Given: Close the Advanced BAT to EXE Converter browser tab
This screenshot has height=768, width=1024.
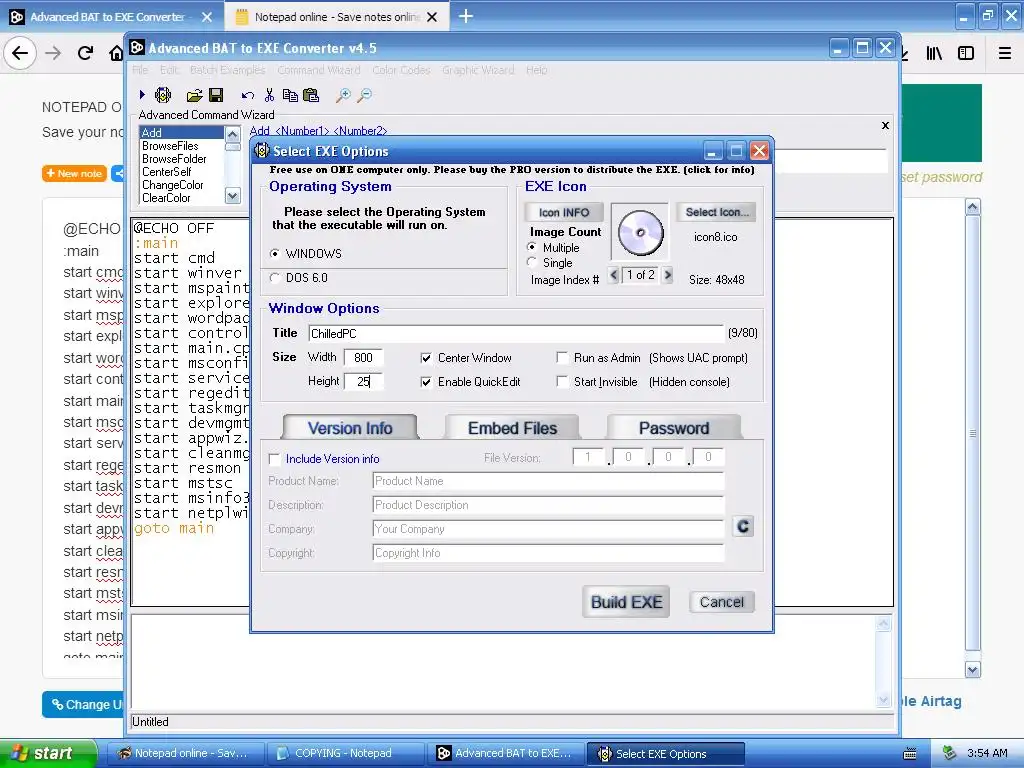Looking at the screenshot, I should coord(207,17).
